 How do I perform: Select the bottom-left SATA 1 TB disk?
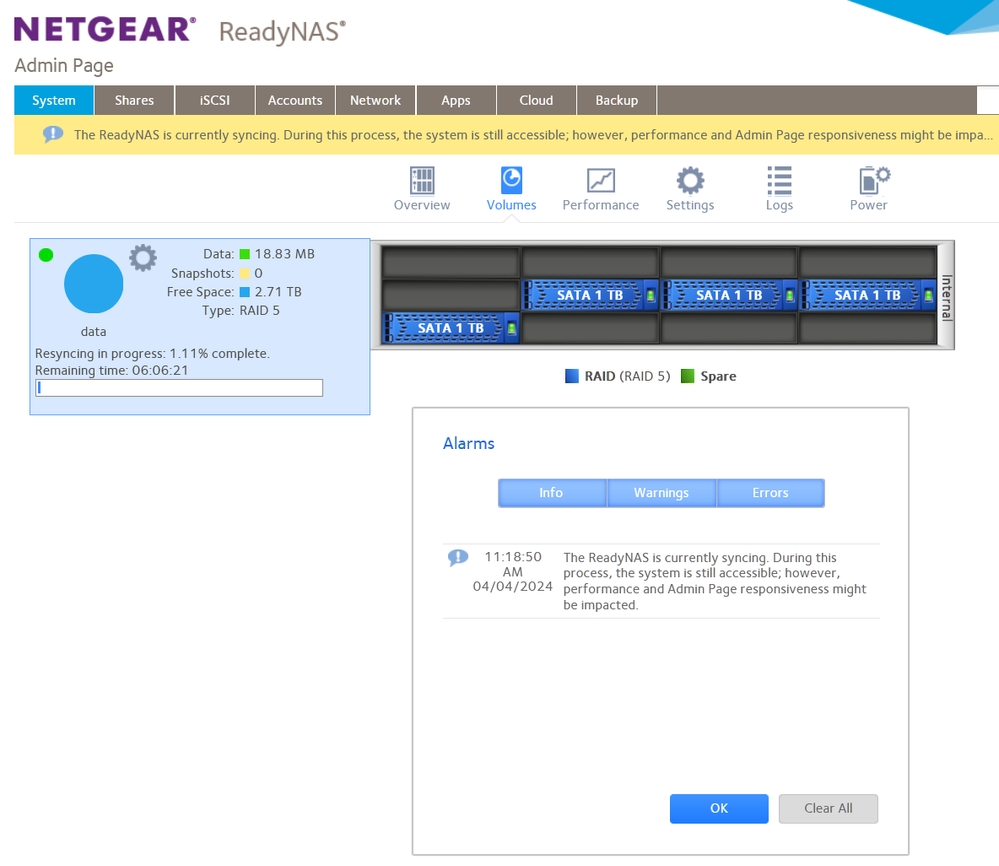coord(450,328)
